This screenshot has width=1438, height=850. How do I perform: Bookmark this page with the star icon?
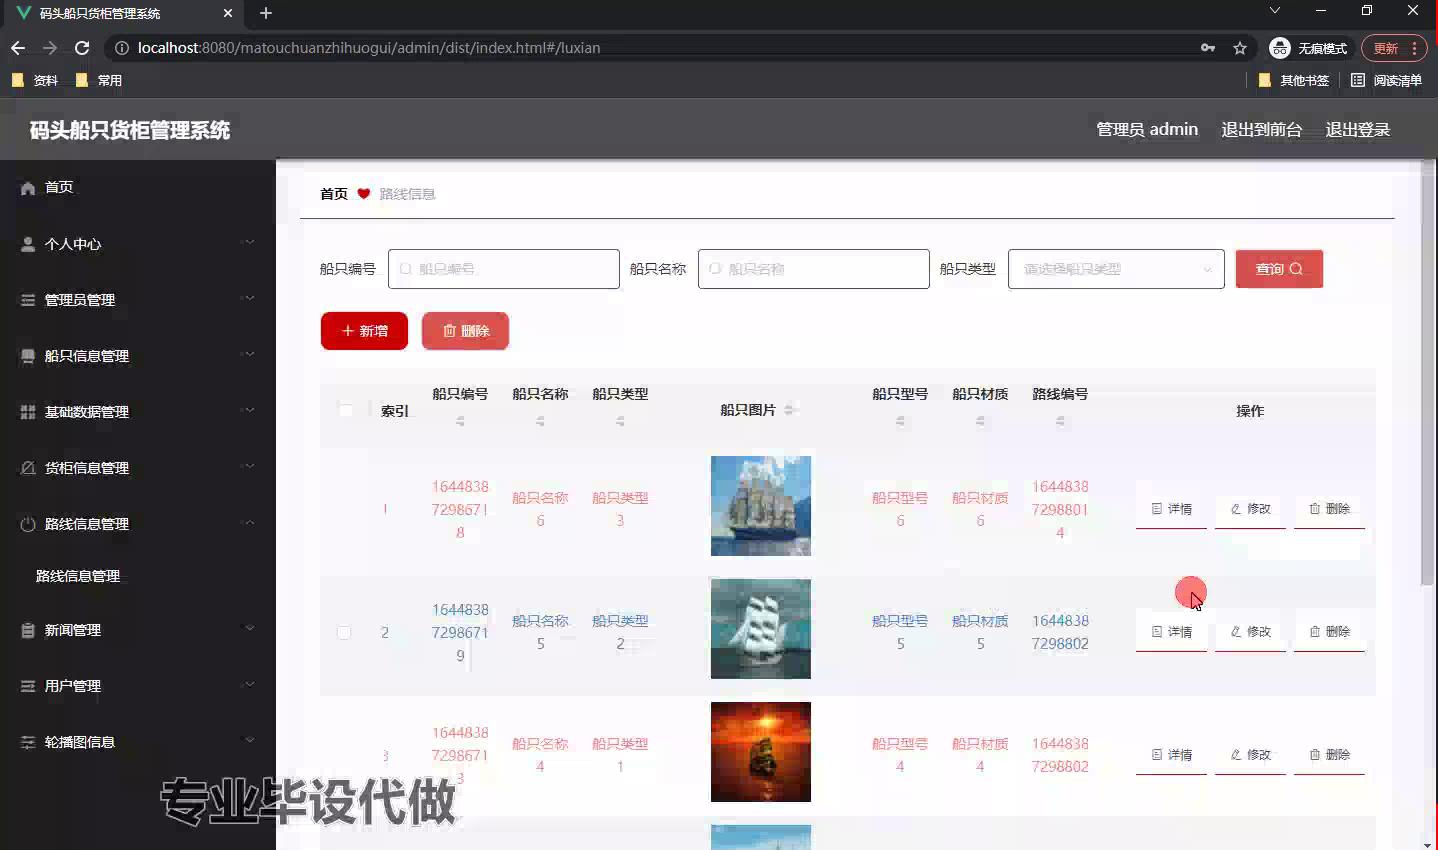[1240, 48]
